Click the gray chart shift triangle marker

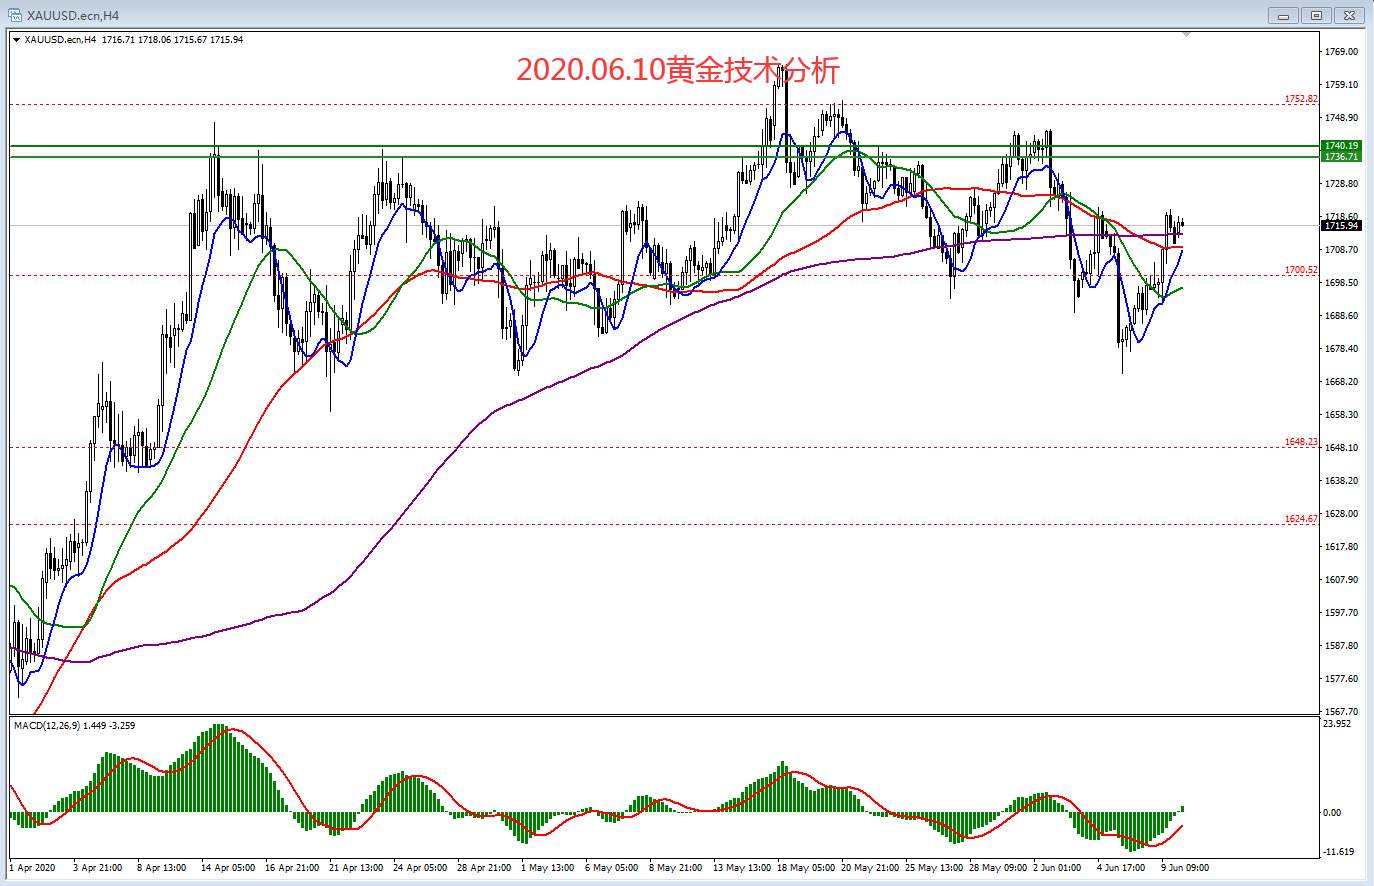pos(1186,35)
